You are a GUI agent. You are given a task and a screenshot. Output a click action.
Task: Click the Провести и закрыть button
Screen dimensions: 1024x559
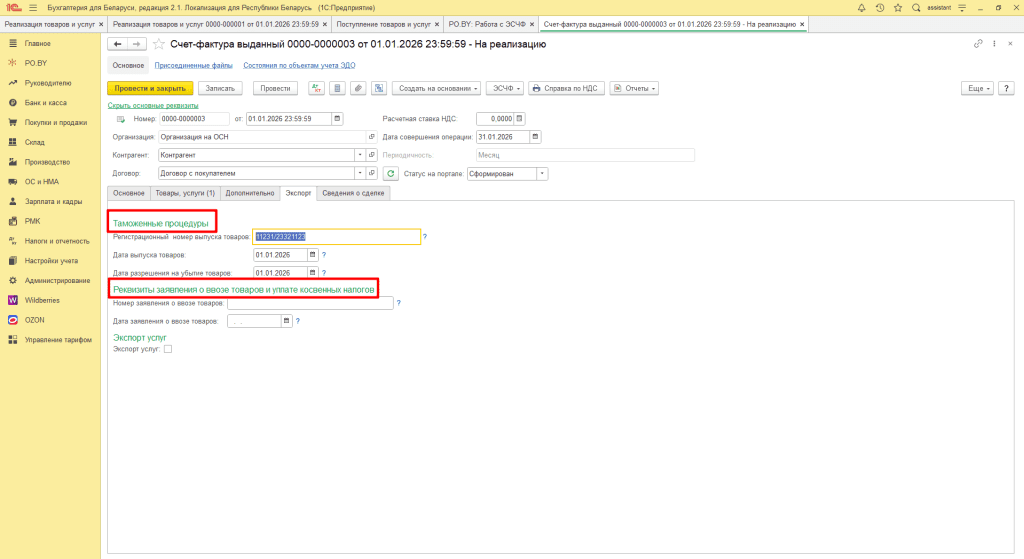149,88
